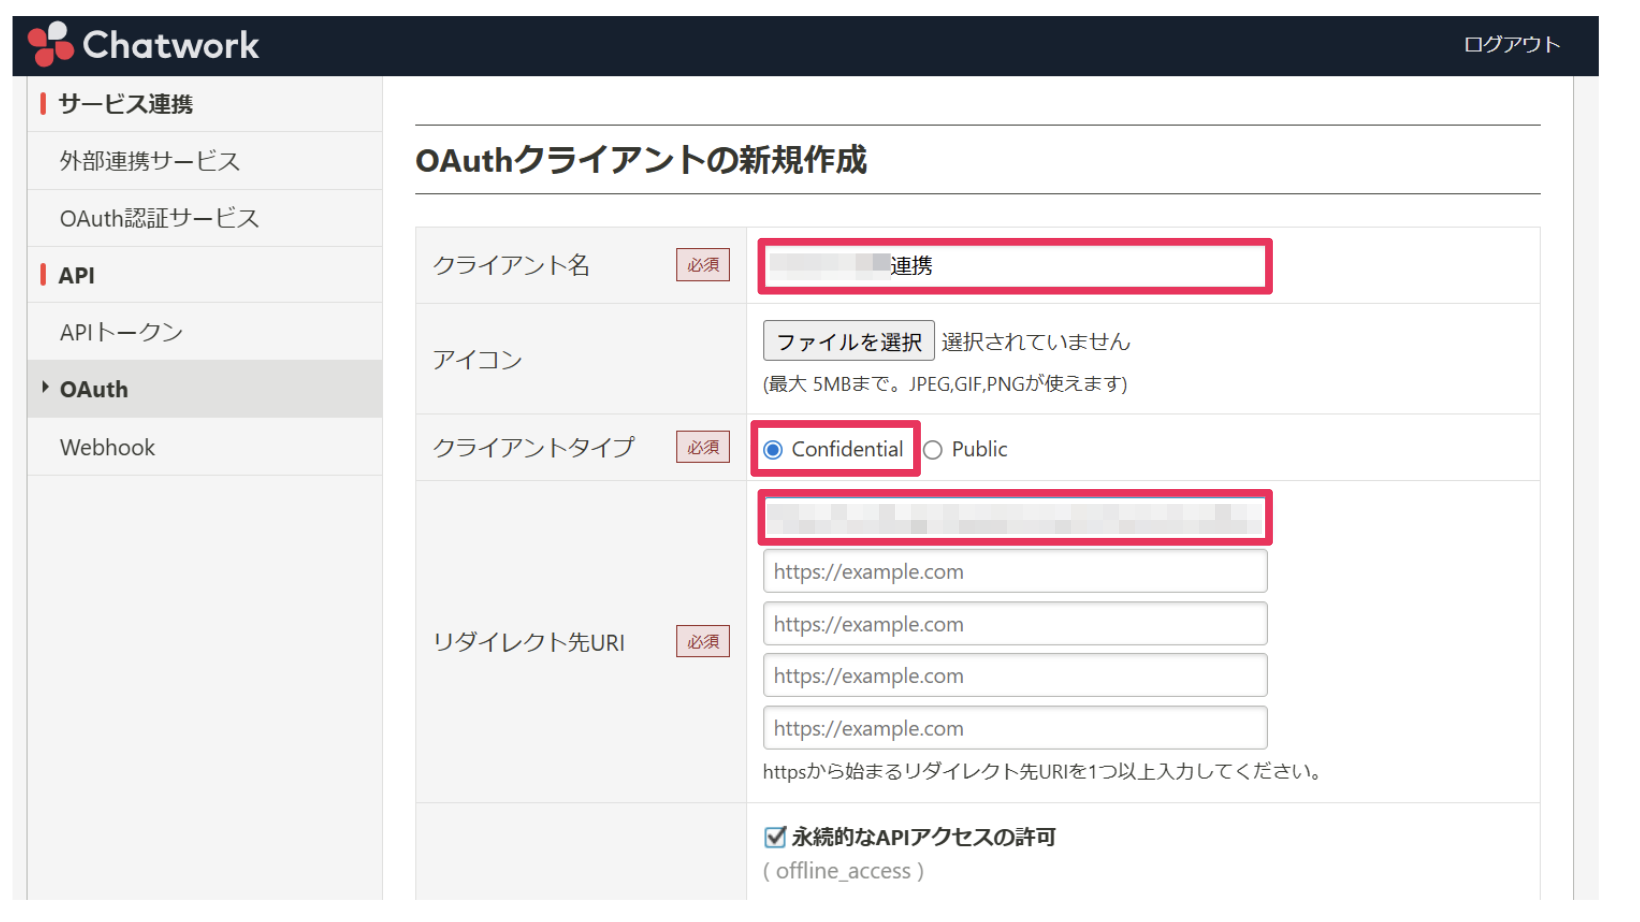The width and height of the screenshot is (1640, 922).
Task: Click the first リダイレクト先URI field
Action: pyautogui.click(x=1015, y=518)
